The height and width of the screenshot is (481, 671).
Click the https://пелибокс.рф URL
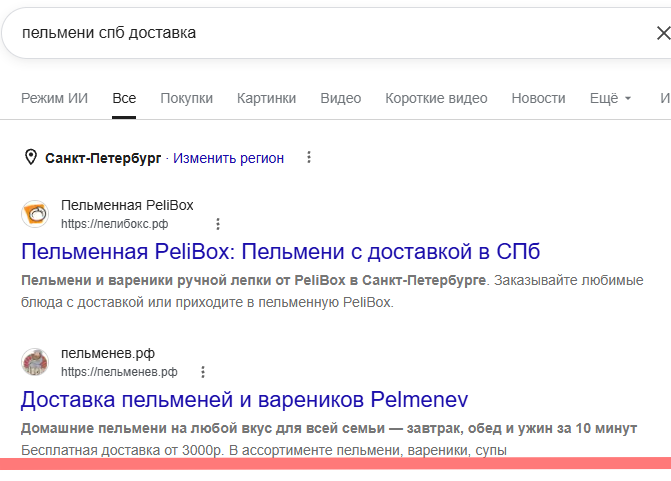(115, 224)
